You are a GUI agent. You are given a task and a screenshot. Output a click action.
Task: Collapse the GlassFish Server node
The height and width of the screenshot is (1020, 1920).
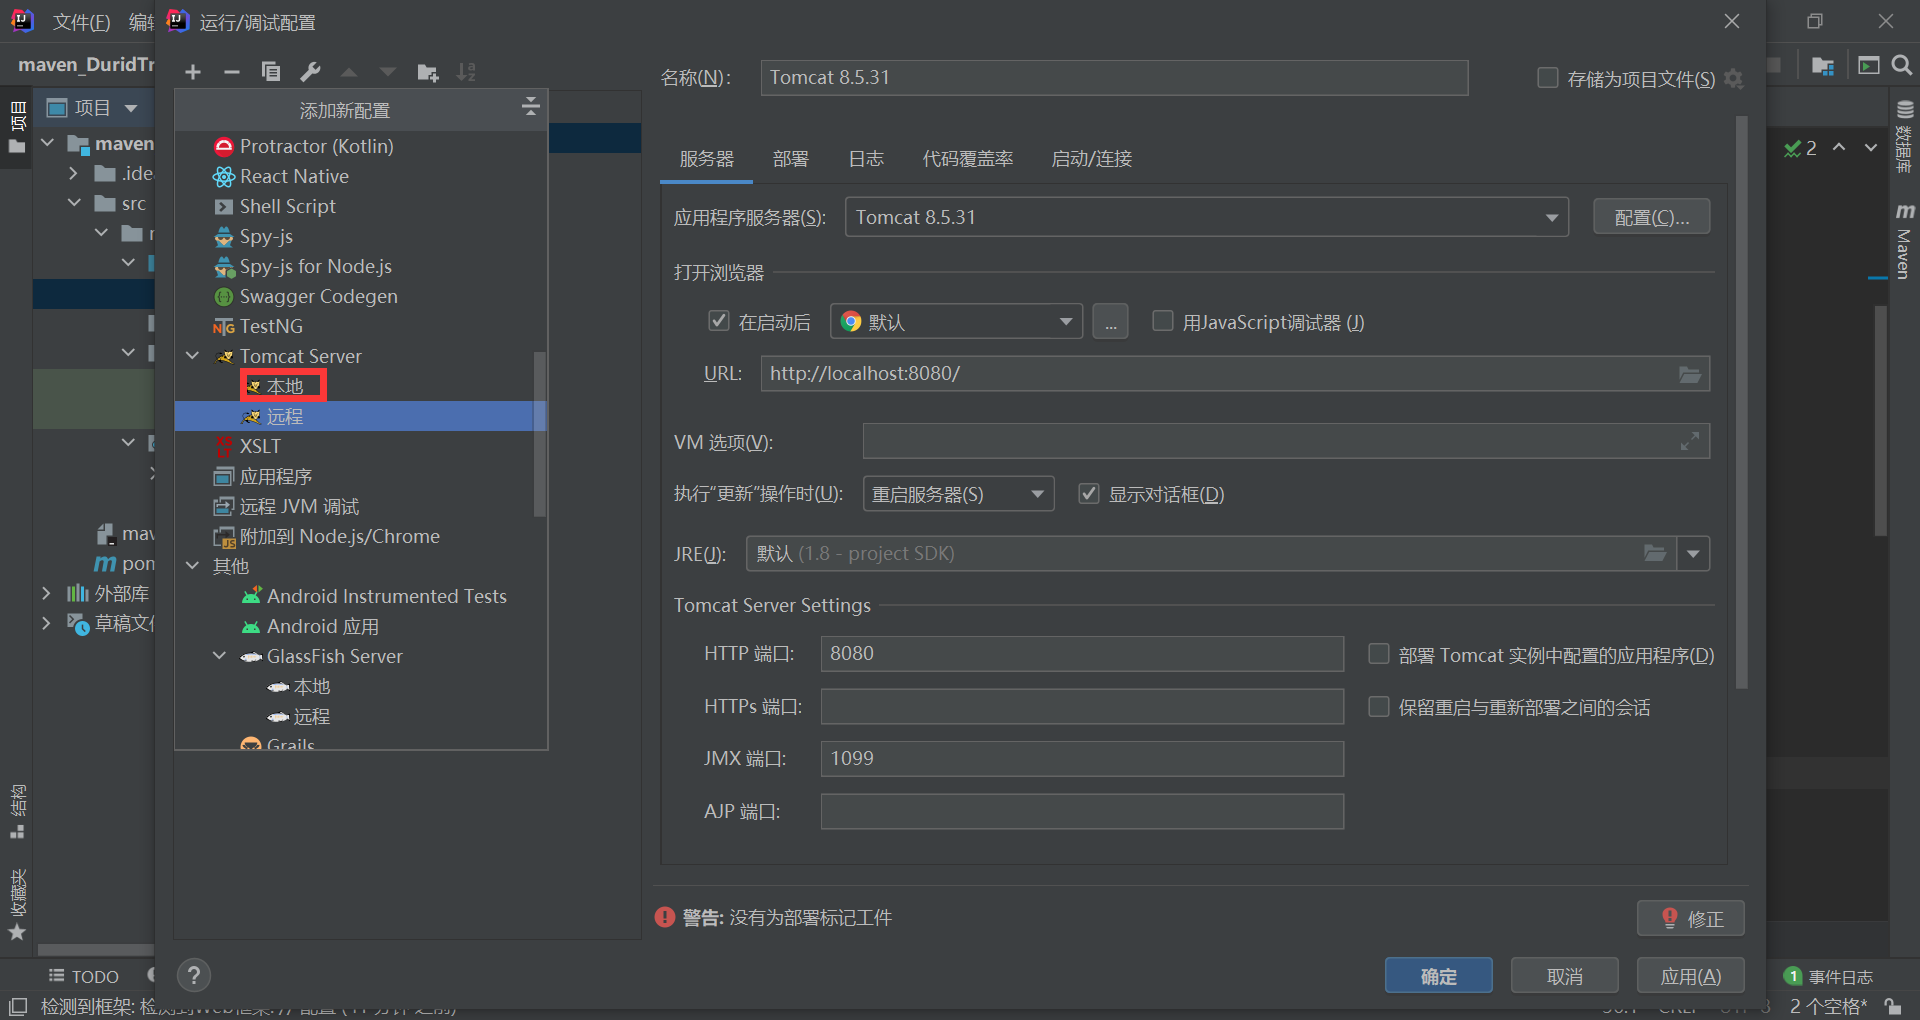coord(220,656)
